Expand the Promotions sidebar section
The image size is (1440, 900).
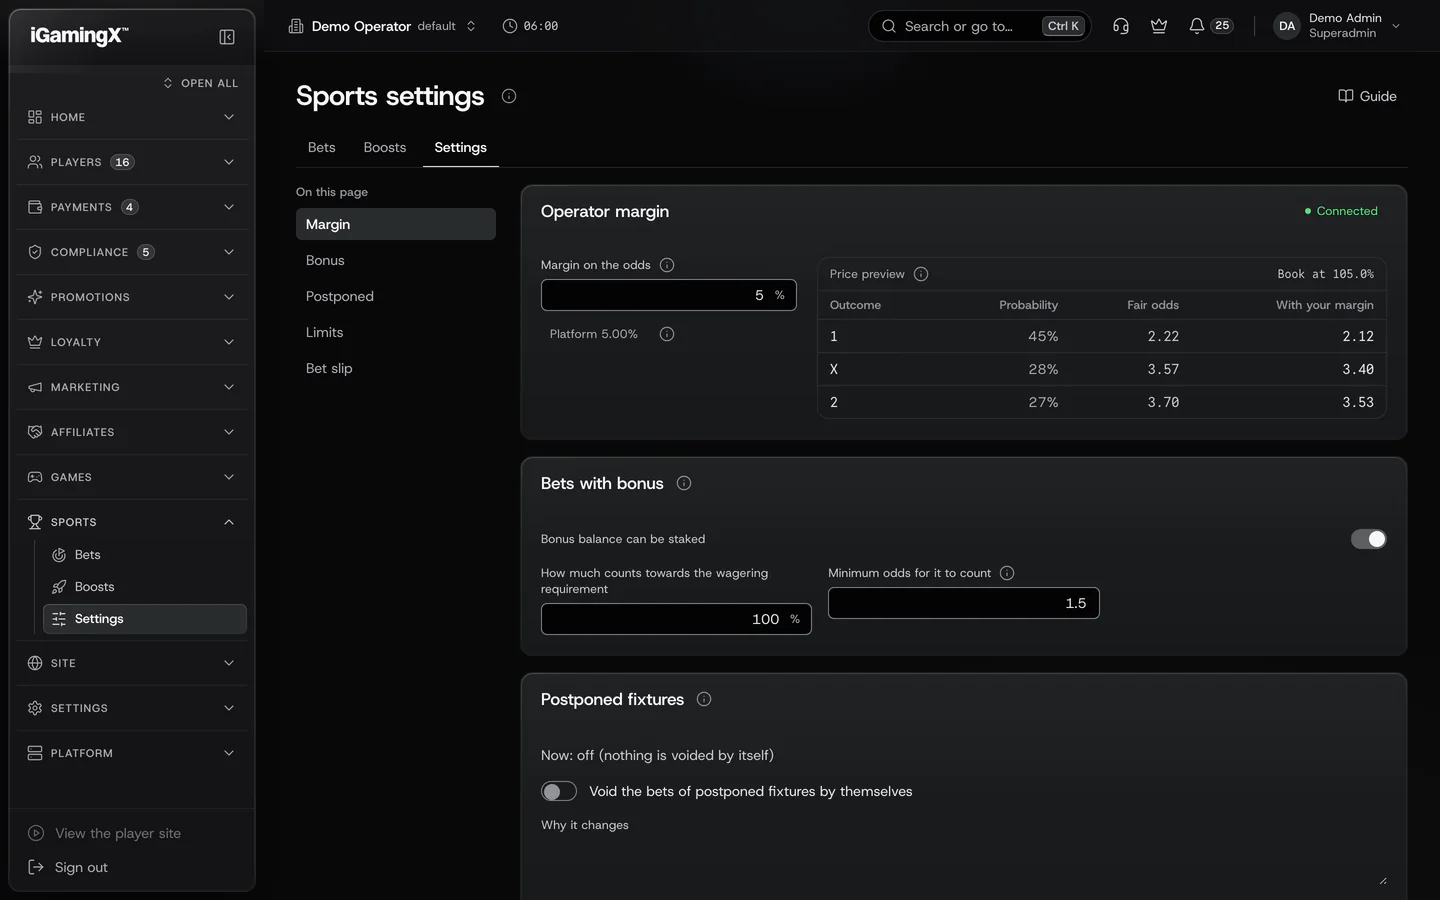(132, 297)
